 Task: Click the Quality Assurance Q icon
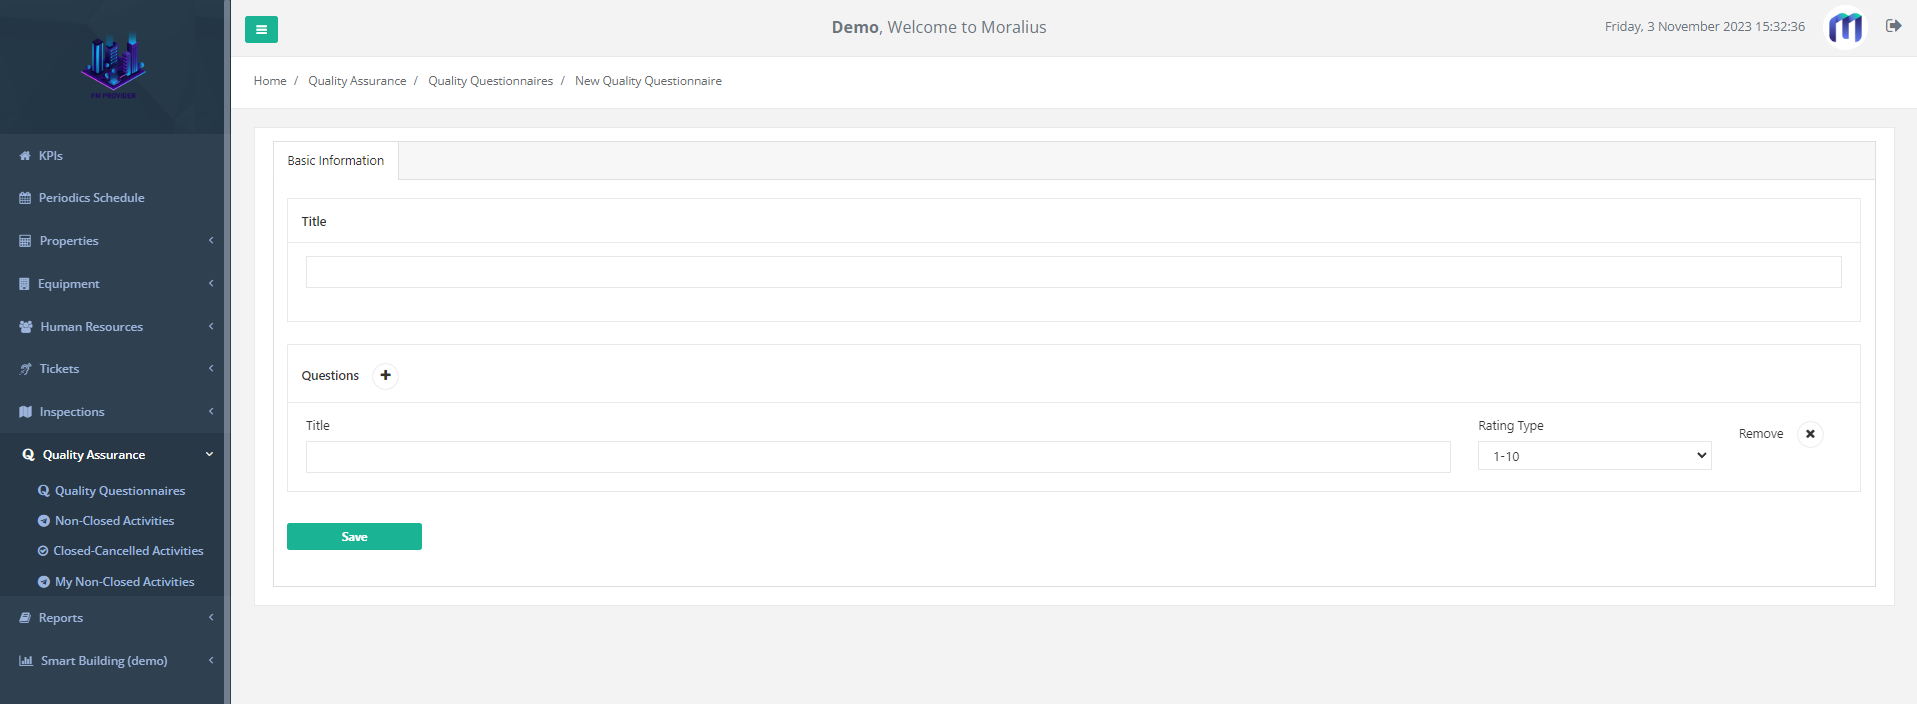tap(28, 455)
